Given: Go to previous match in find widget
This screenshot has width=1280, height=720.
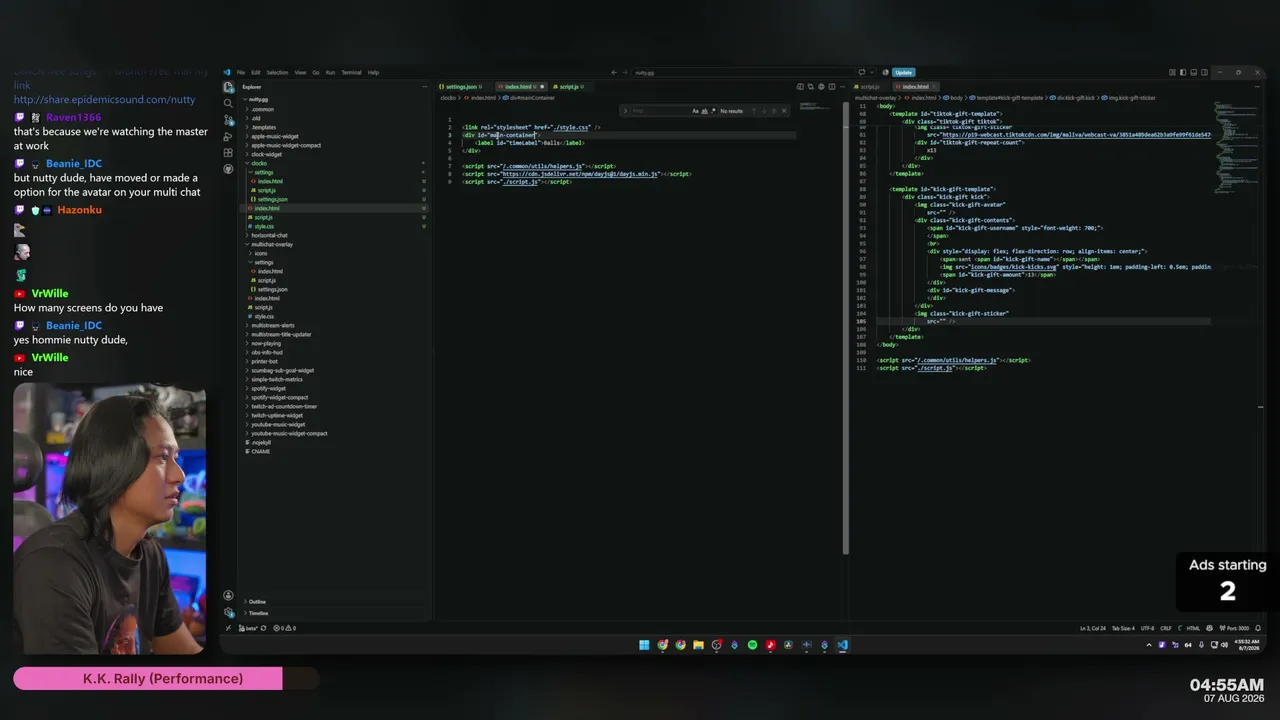Looking at the screenshot, I should pyautogui.click(x=754, y=111).
